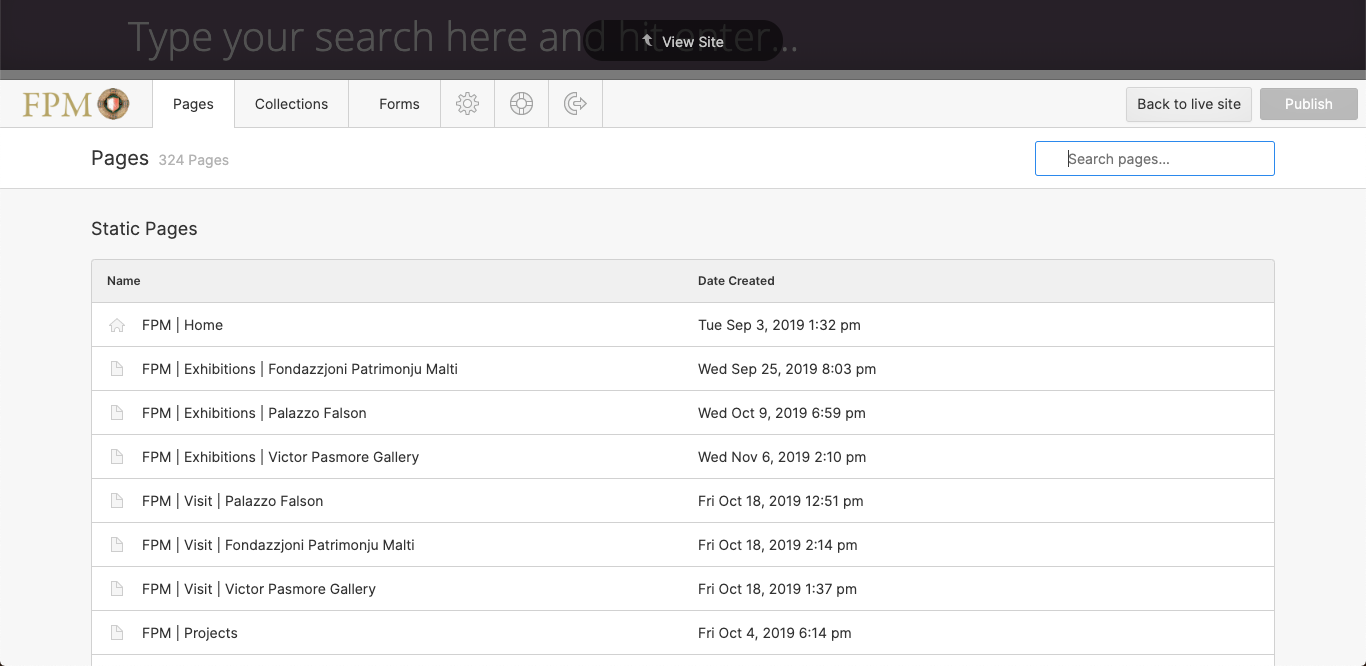The image size is (1366, 666).
Task: Click page icon beside Visit | Palazzo Falson
Action: click(x=117, y=501)
